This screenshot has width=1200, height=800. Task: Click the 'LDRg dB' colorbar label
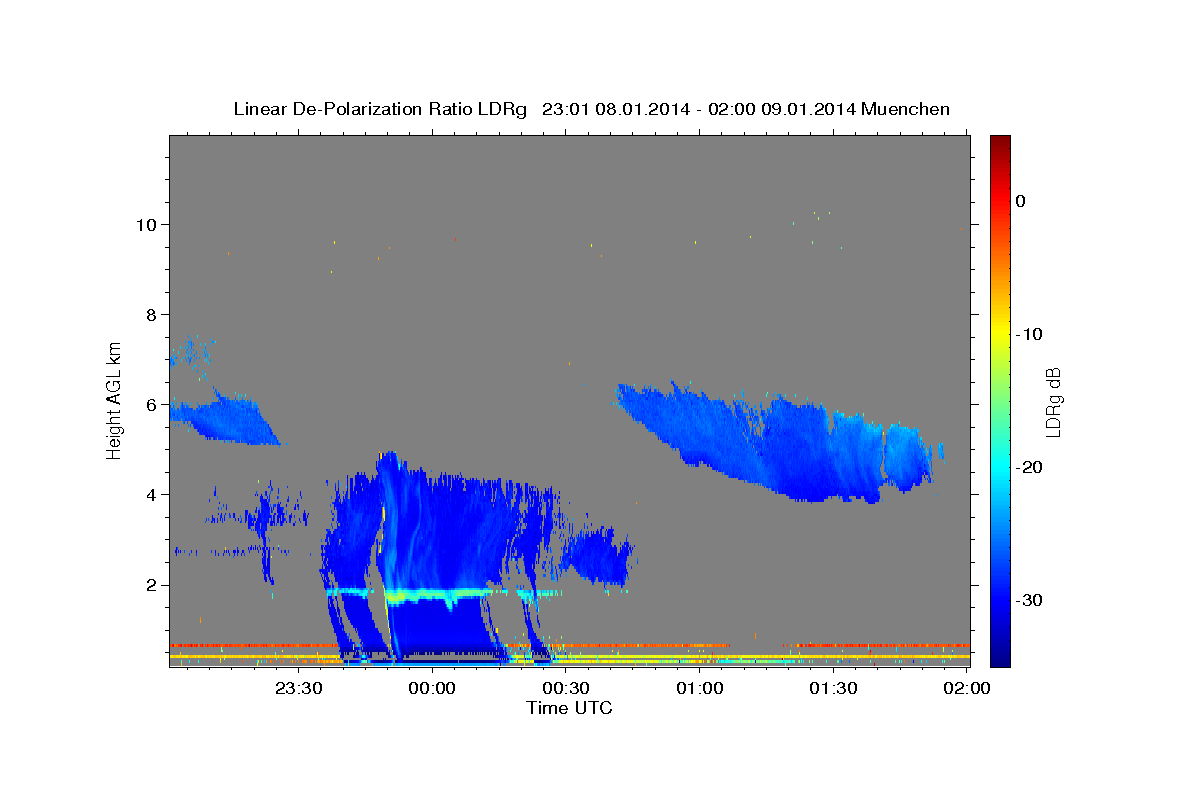(x=1052, y=401)
